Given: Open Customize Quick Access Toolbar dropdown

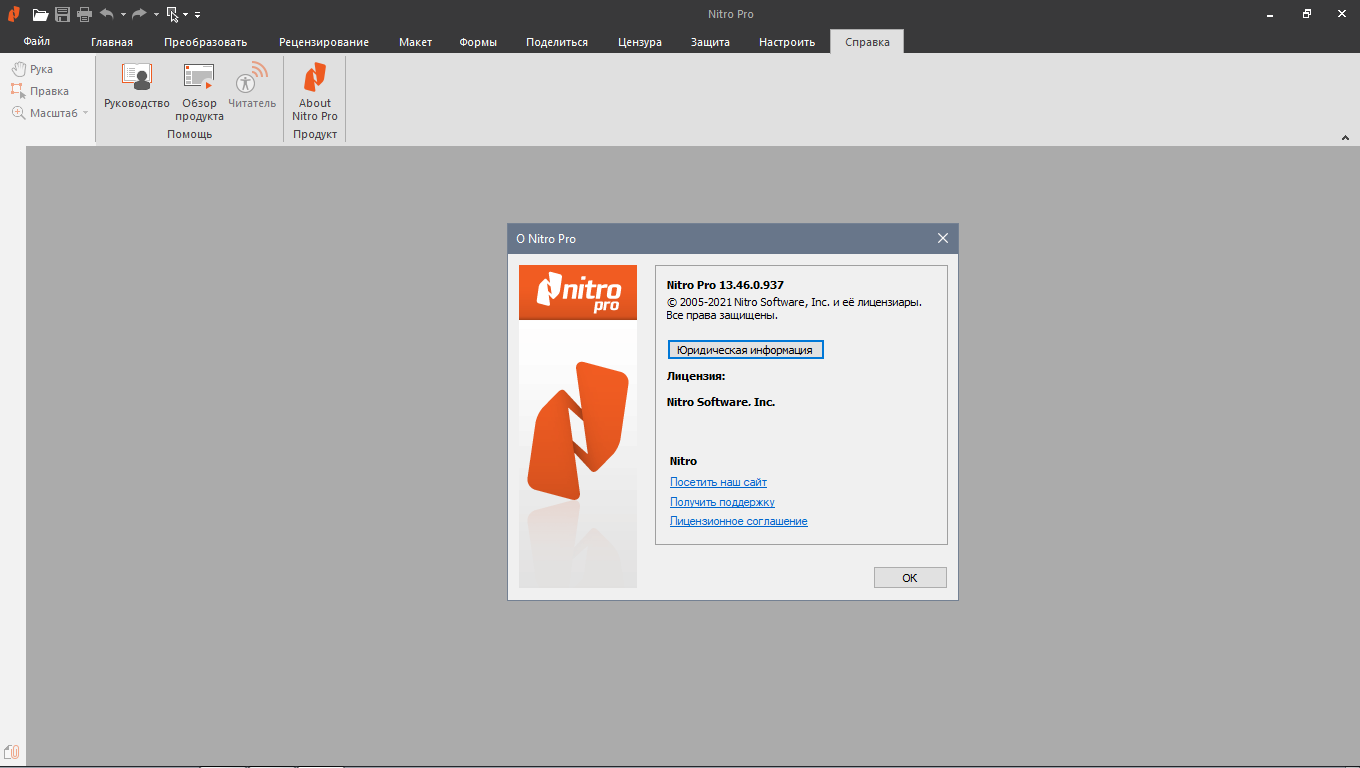Looking at the screenshot, I should [197, 15].
